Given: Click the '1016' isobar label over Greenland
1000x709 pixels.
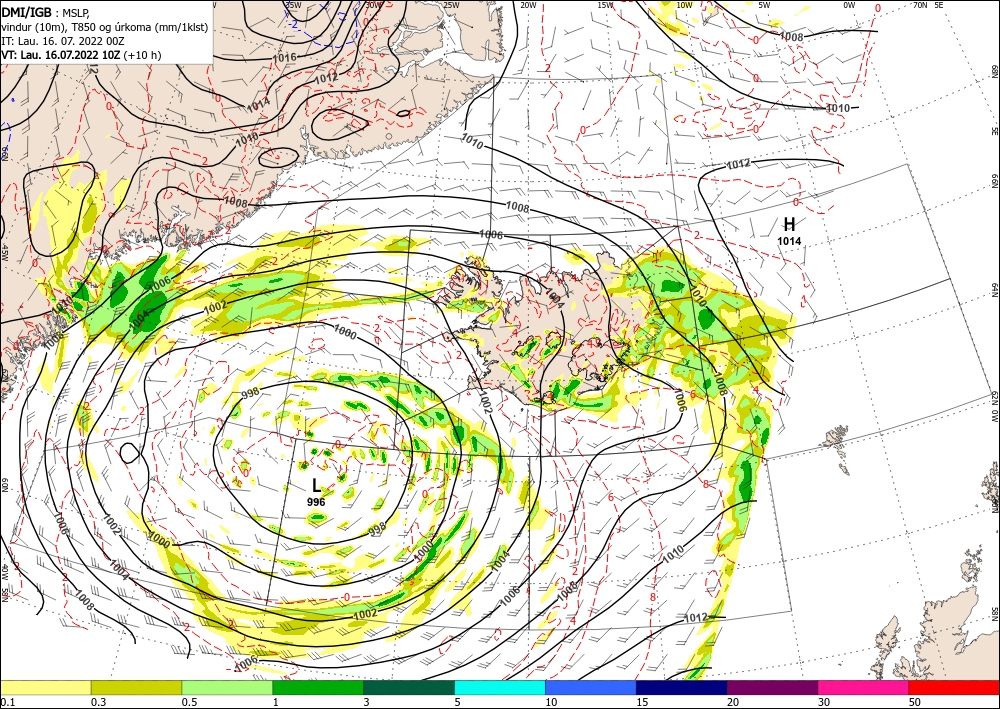Looking at the screenshot, I should [284, 58].
